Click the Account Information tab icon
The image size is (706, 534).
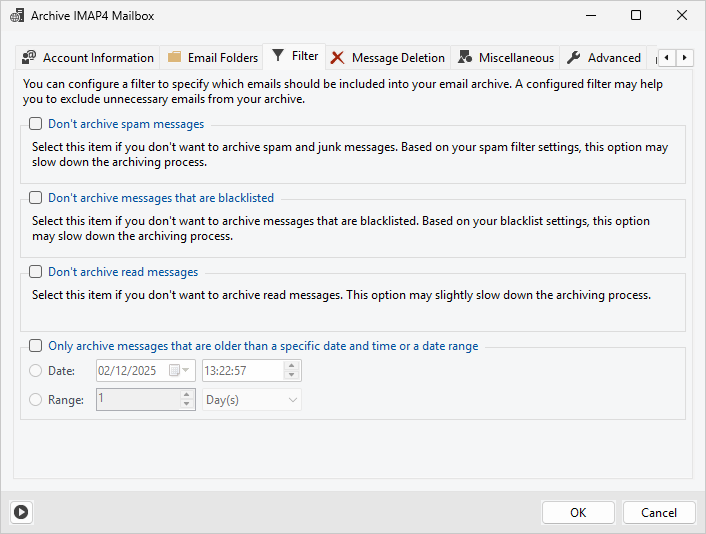pos(29,57)
